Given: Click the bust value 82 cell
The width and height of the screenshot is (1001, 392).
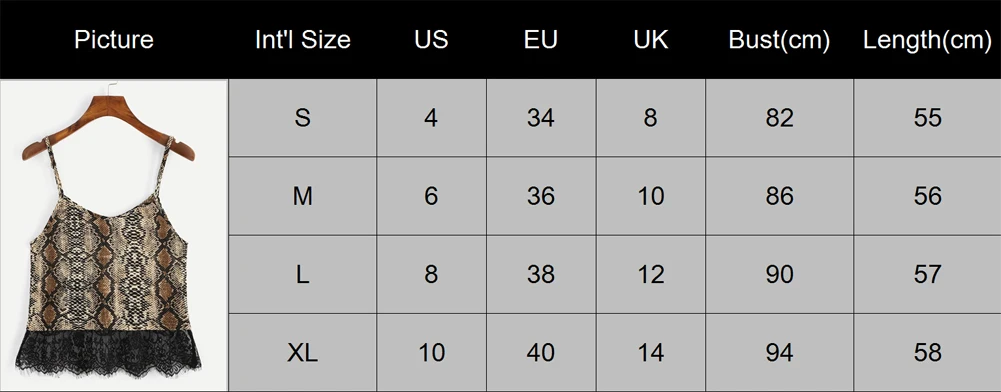Looking at the screenshot, I should [779, 118].
